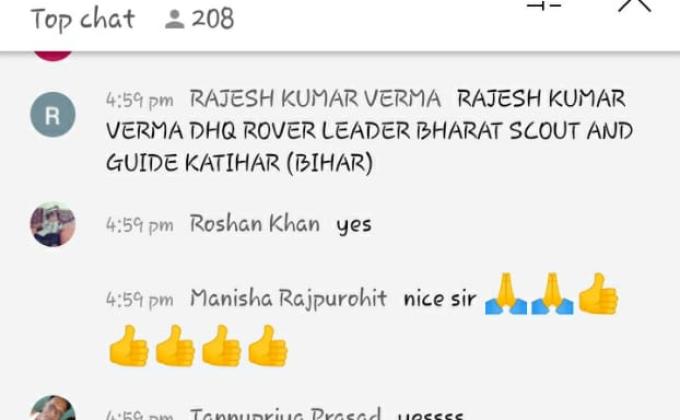Tap the partially hidden pink avatar at top
The height and width of the screenshot is (420, 680).
[x=53, y=56]
